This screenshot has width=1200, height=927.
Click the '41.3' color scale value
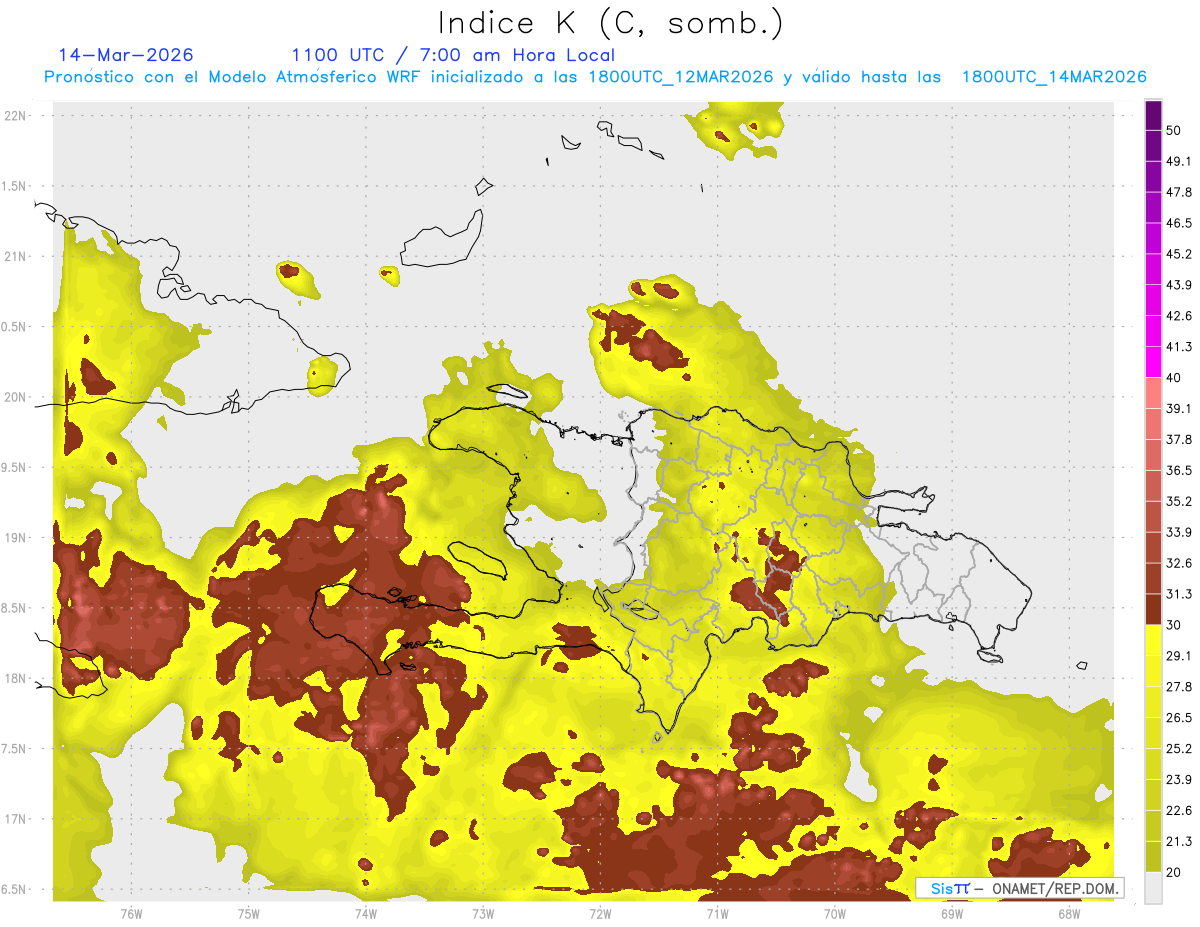1179,347
